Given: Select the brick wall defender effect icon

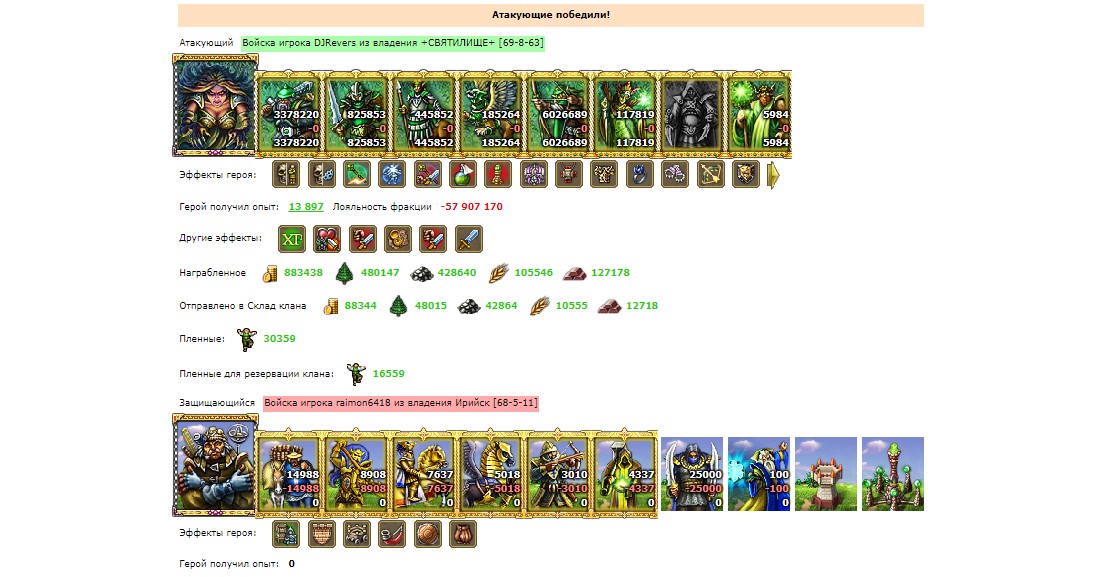Looking at the screenshot, I should point(321,534).
